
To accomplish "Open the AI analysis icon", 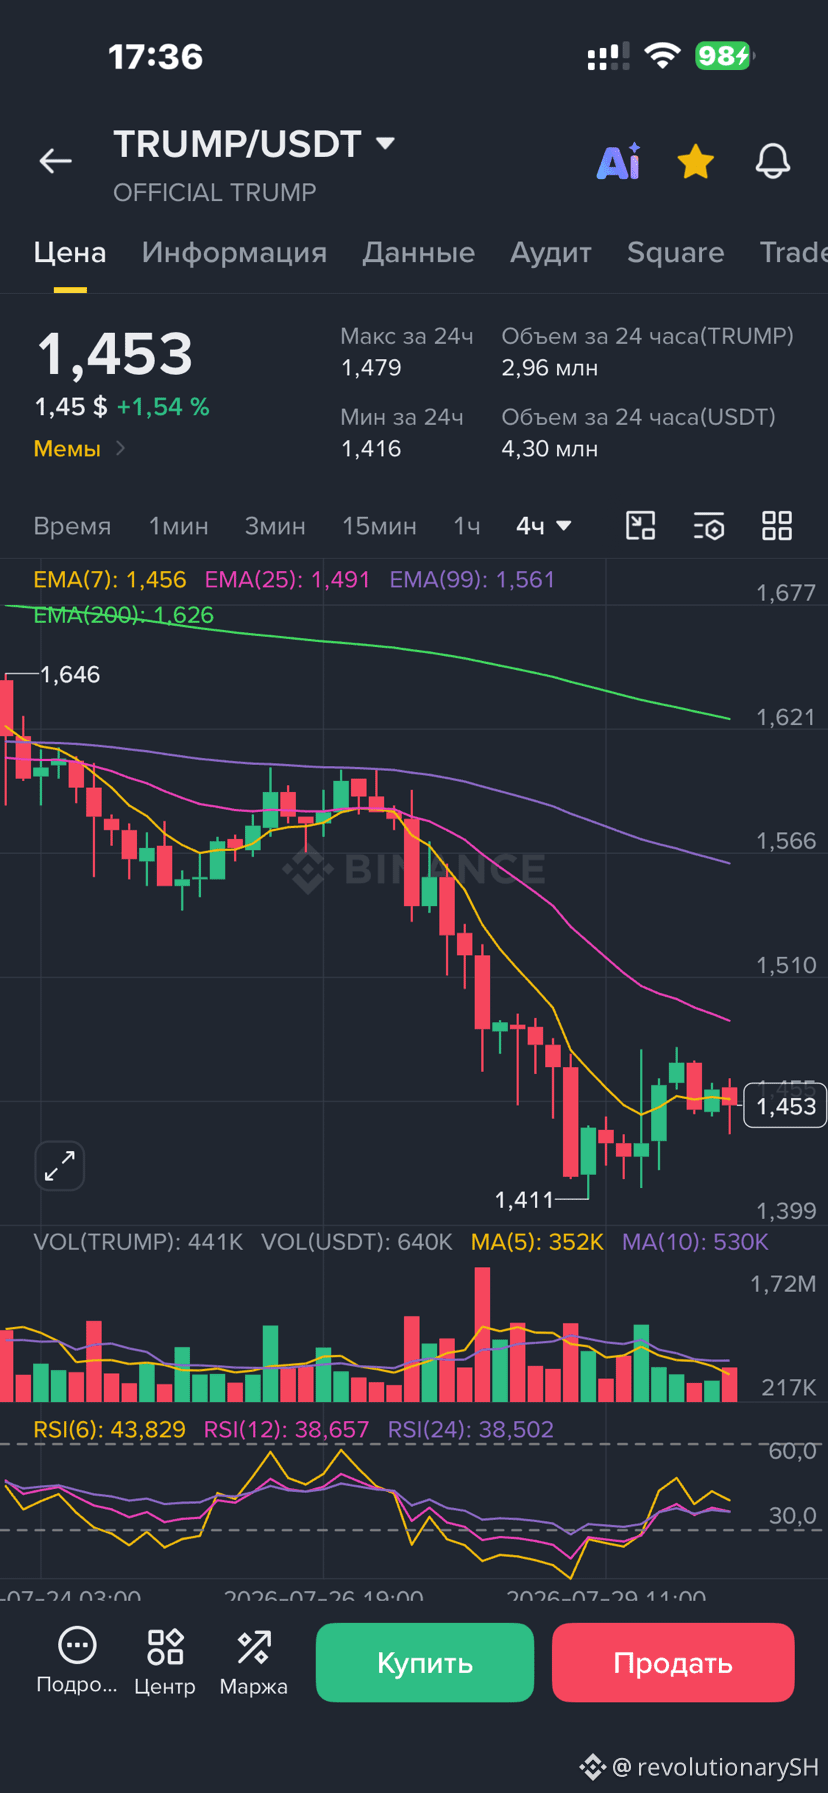I will [x=618, y=161].
